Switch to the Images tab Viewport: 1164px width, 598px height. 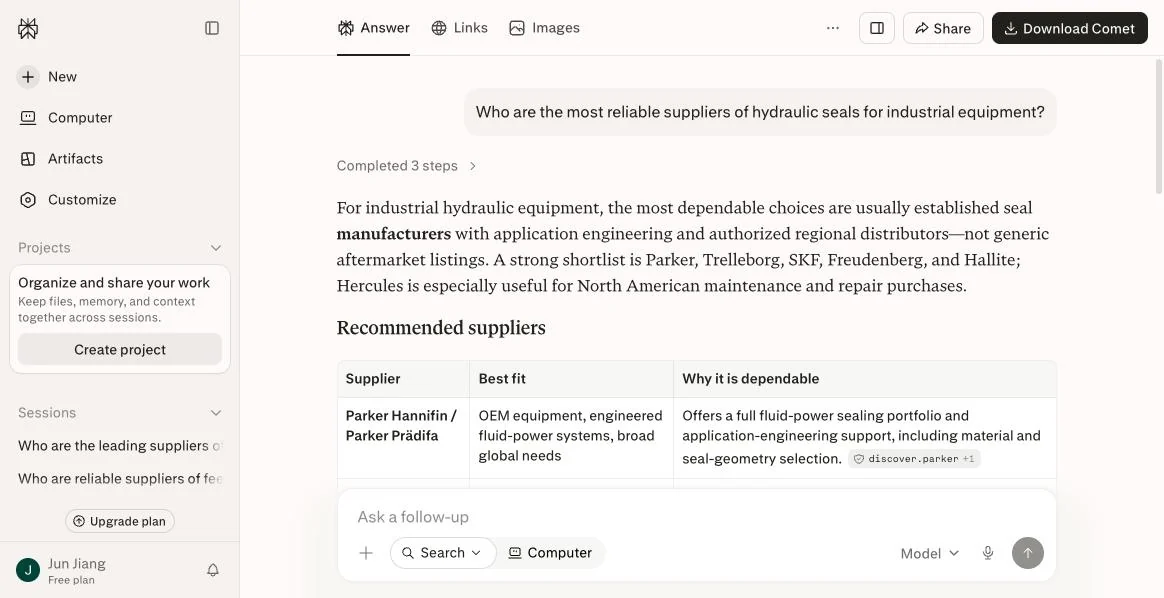click(544, 28)
